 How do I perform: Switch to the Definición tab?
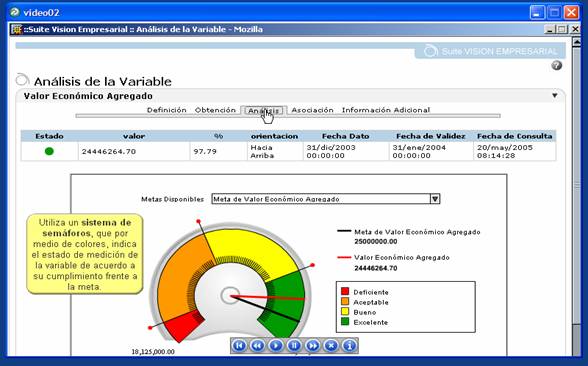(x=166, y=110)
